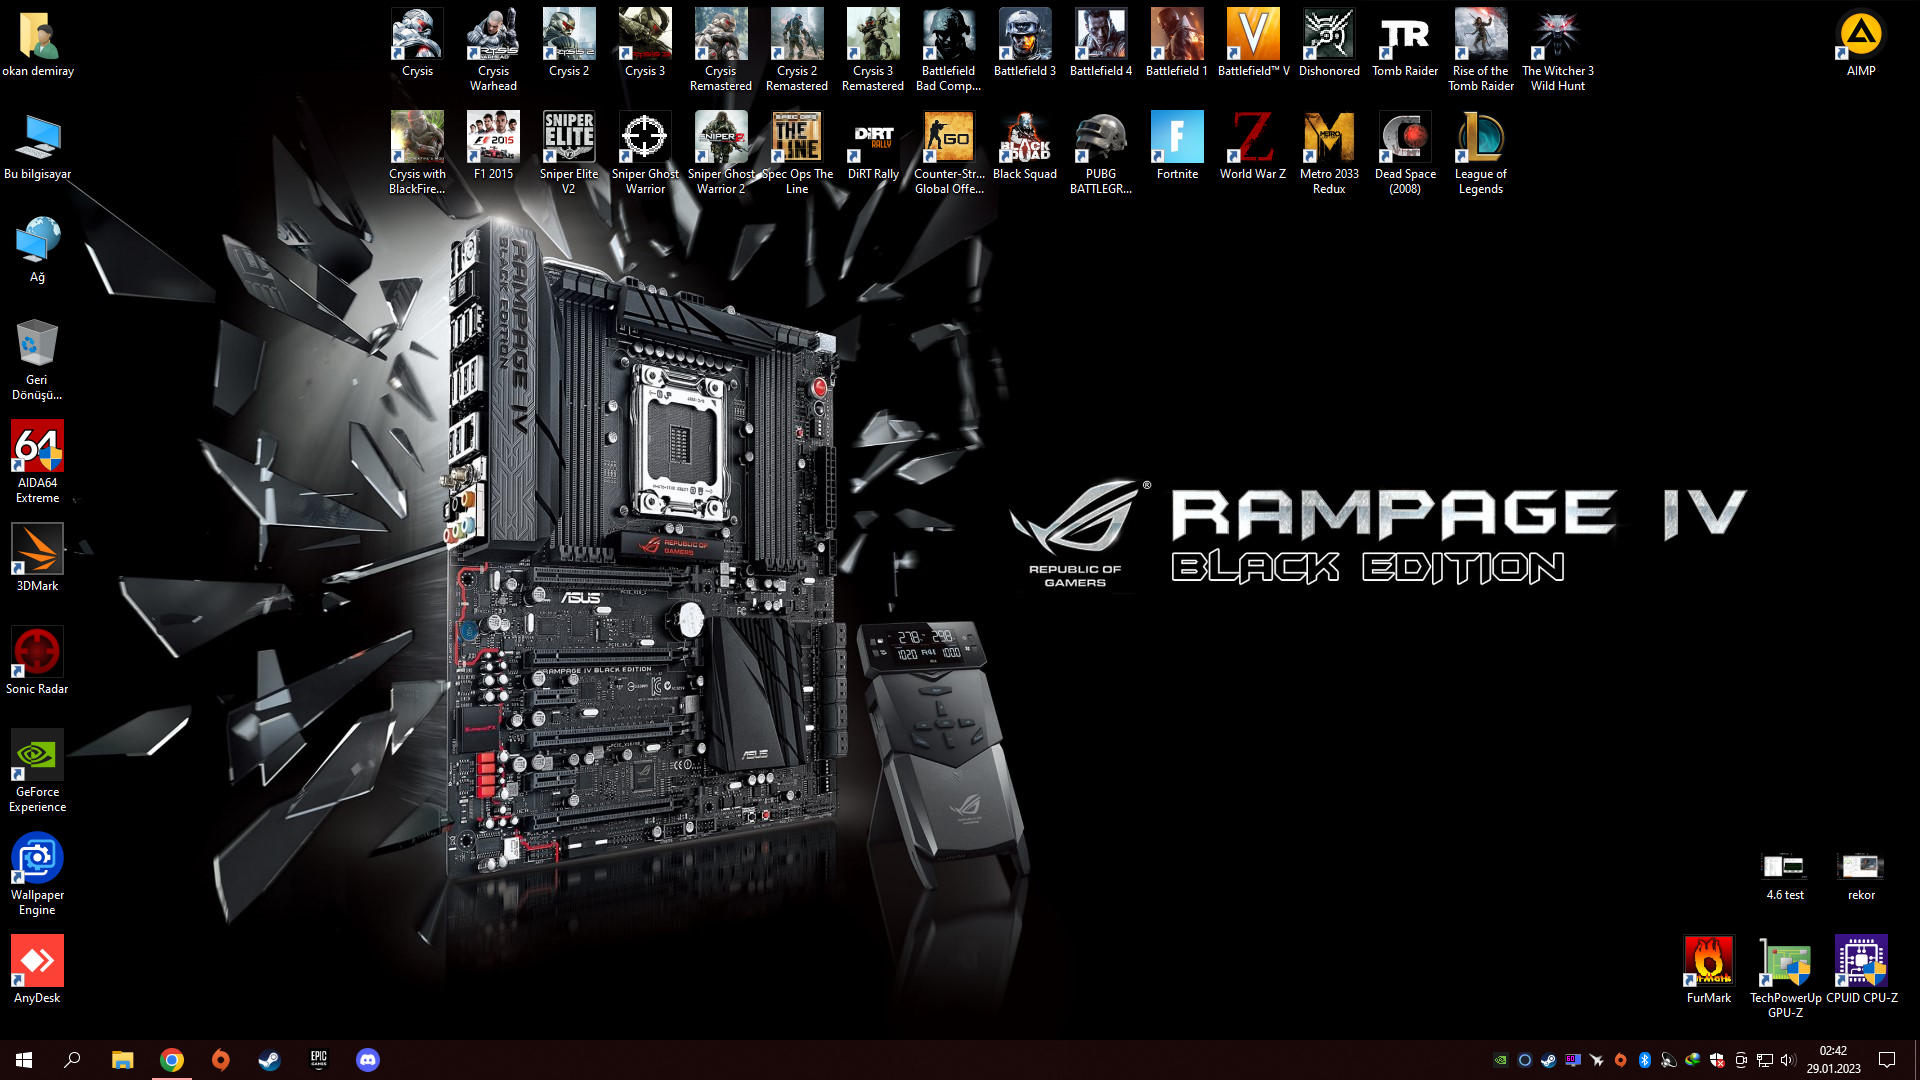The height and width of the screenshot is (1080, 1920).
Task: Click the Sonic Radar desktop icon
Action: [x=37, y=653]
